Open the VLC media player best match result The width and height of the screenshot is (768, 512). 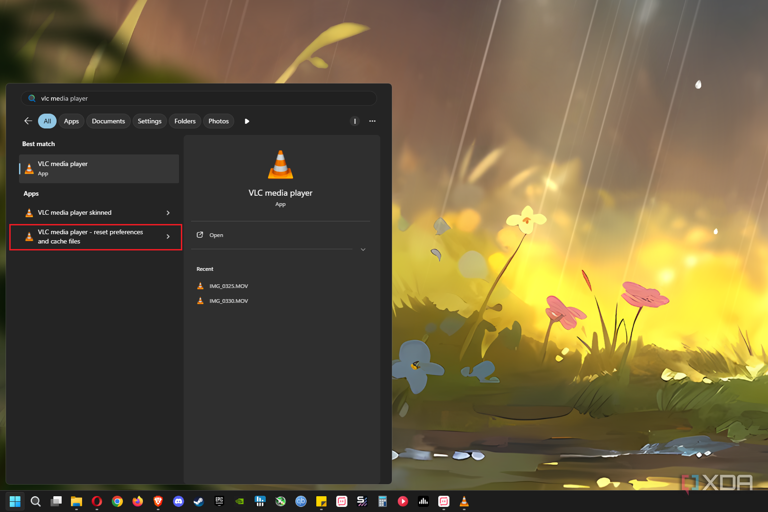pyautogui.click(x=99, y=169)
